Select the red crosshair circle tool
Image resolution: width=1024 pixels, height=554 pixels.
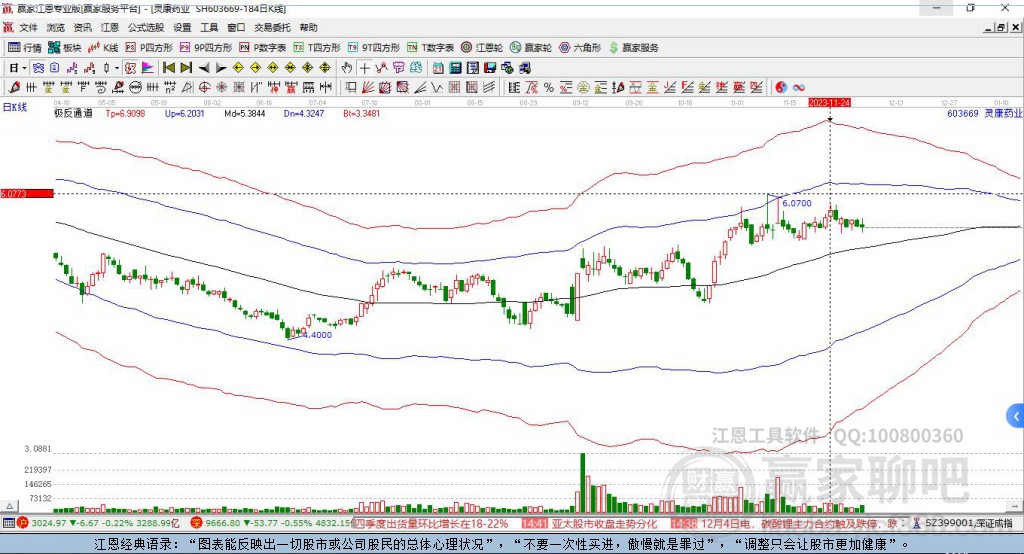[x=204, y=87]
